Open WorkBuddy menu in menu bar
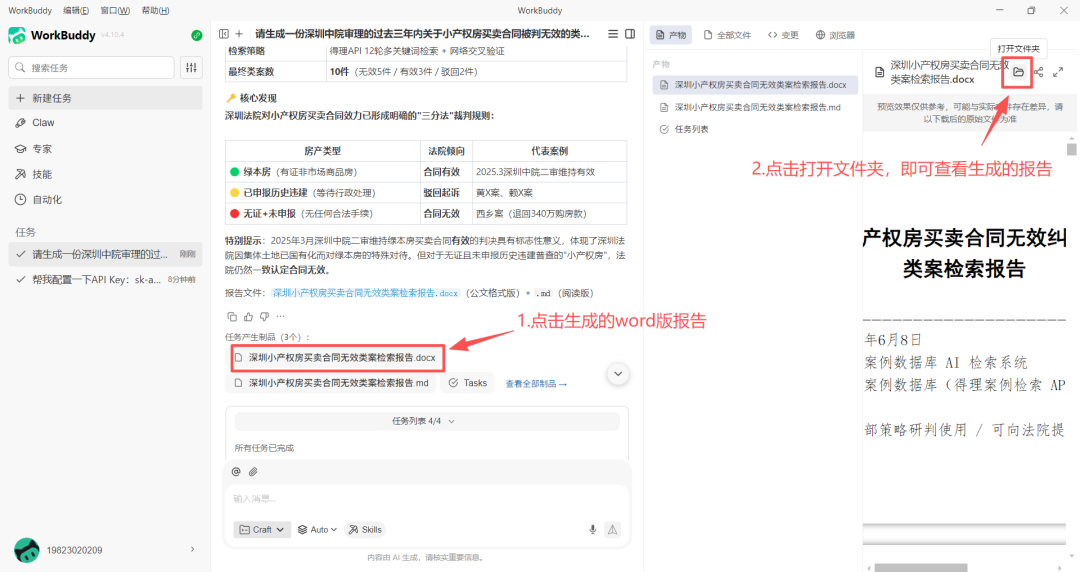Screen dimensions: 1080x572 (30, 10)
